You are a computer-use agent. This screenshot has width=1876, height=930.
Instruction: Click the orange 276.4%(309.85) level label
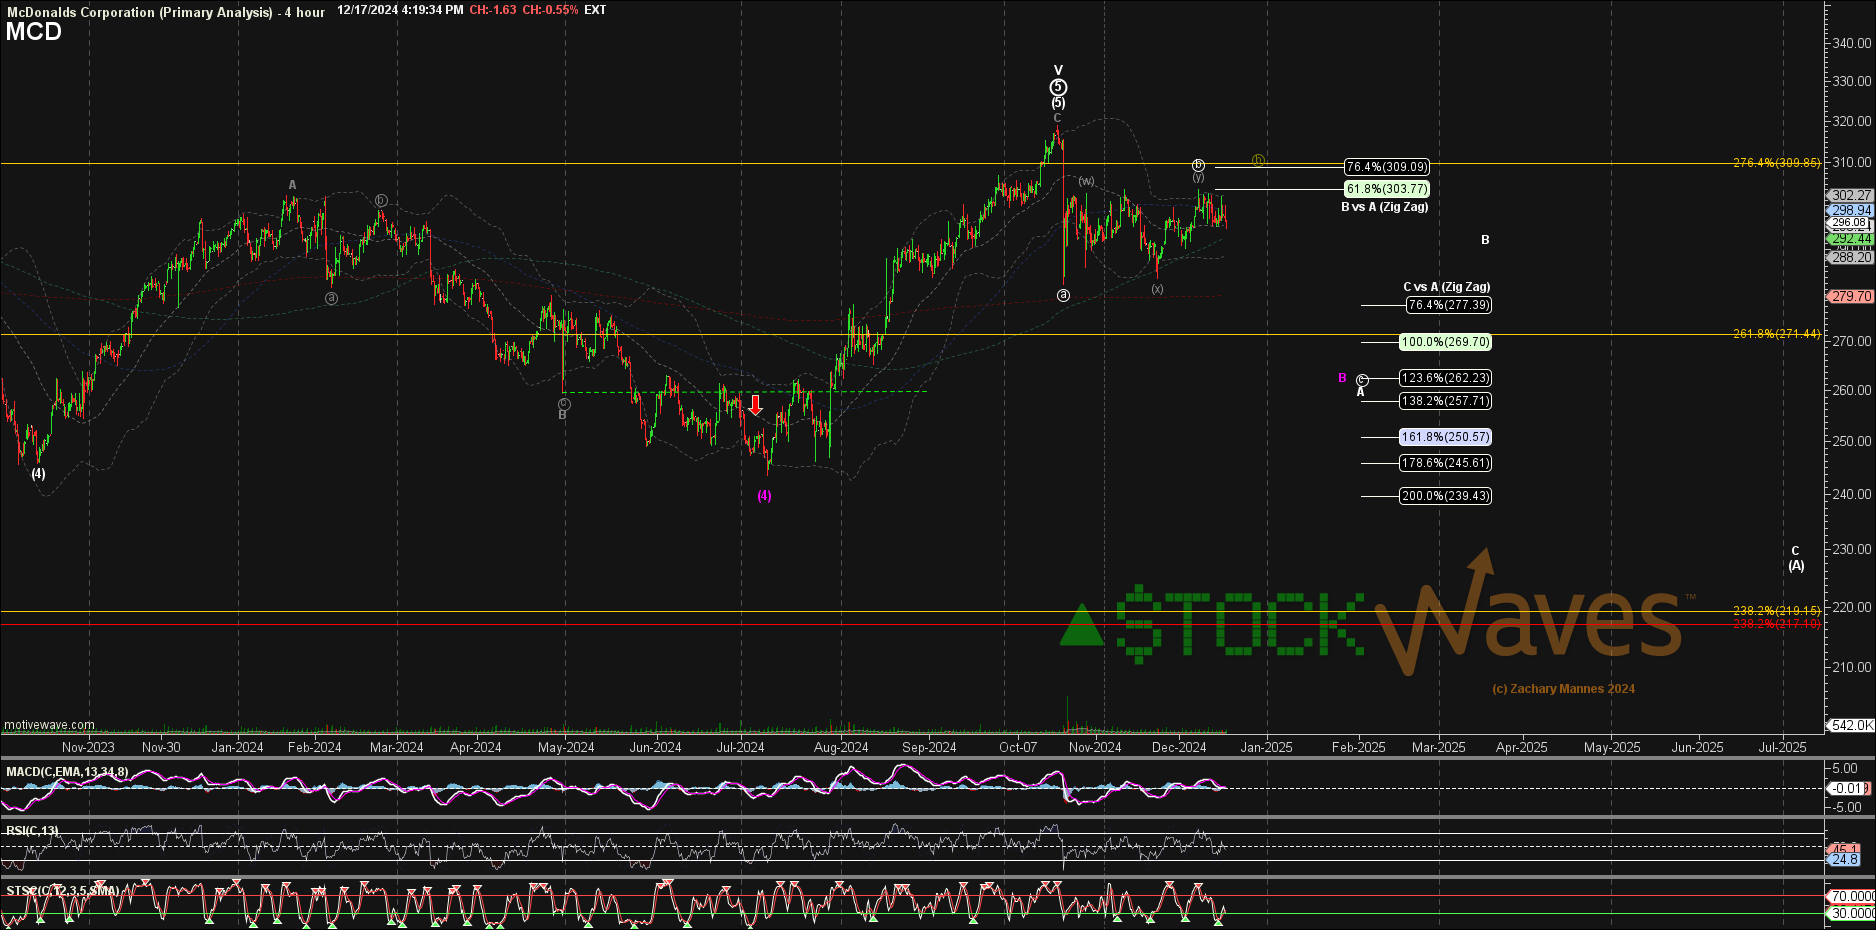coord(1777,163)
